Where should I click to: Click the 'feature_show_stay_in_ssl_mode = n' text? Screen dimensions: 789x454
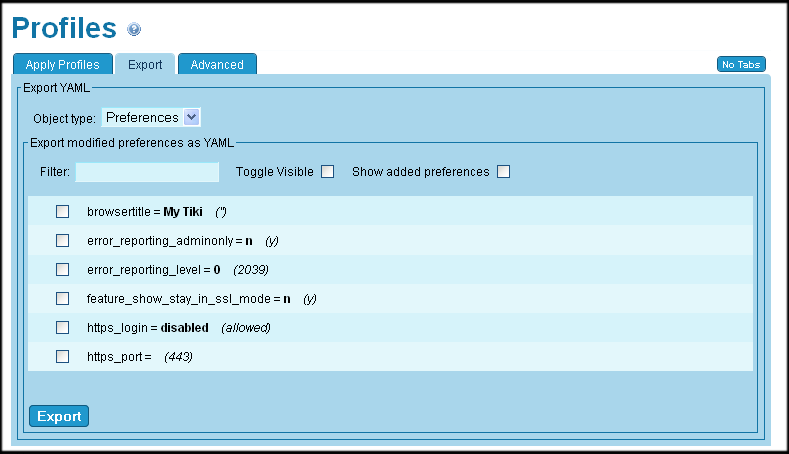189,299
